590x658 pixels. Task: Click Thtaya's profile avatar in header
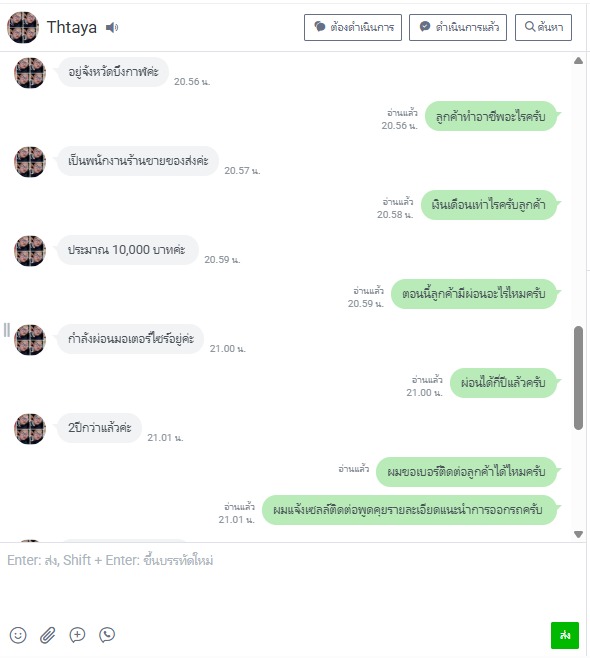pyautogui.click(x=23, y=27)
